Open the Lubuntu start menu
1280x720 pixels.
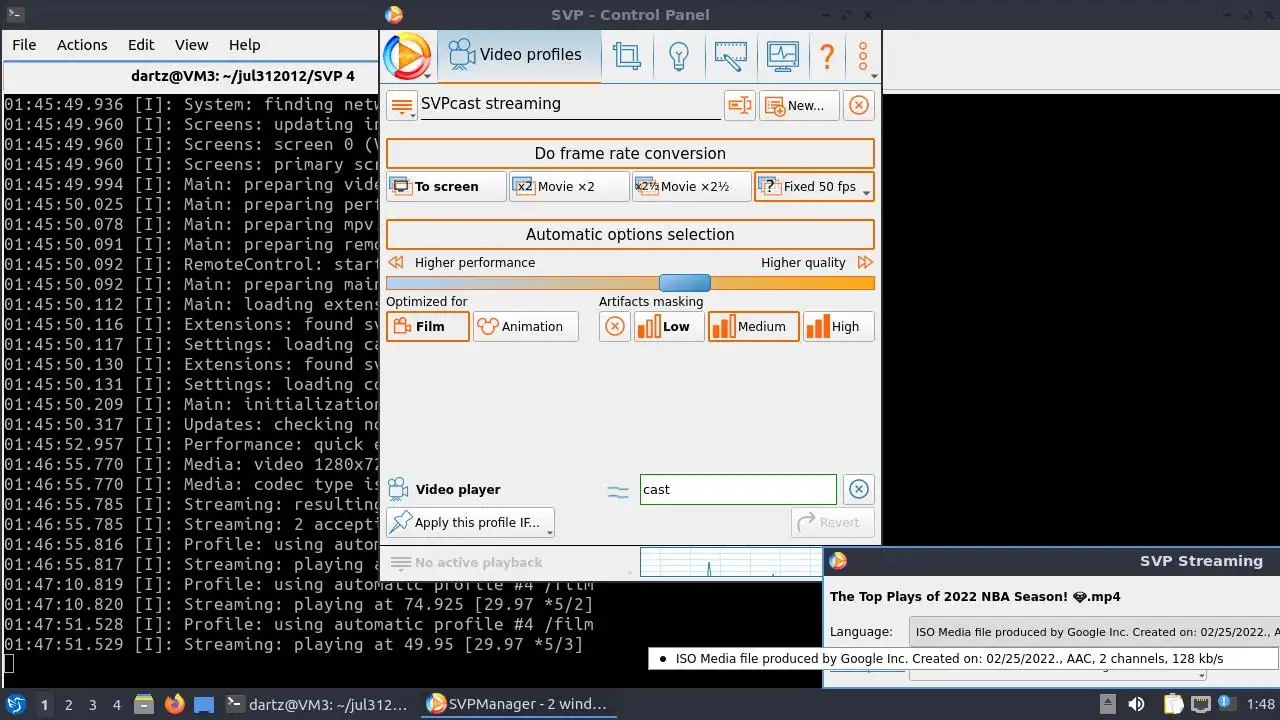[16, 704]
